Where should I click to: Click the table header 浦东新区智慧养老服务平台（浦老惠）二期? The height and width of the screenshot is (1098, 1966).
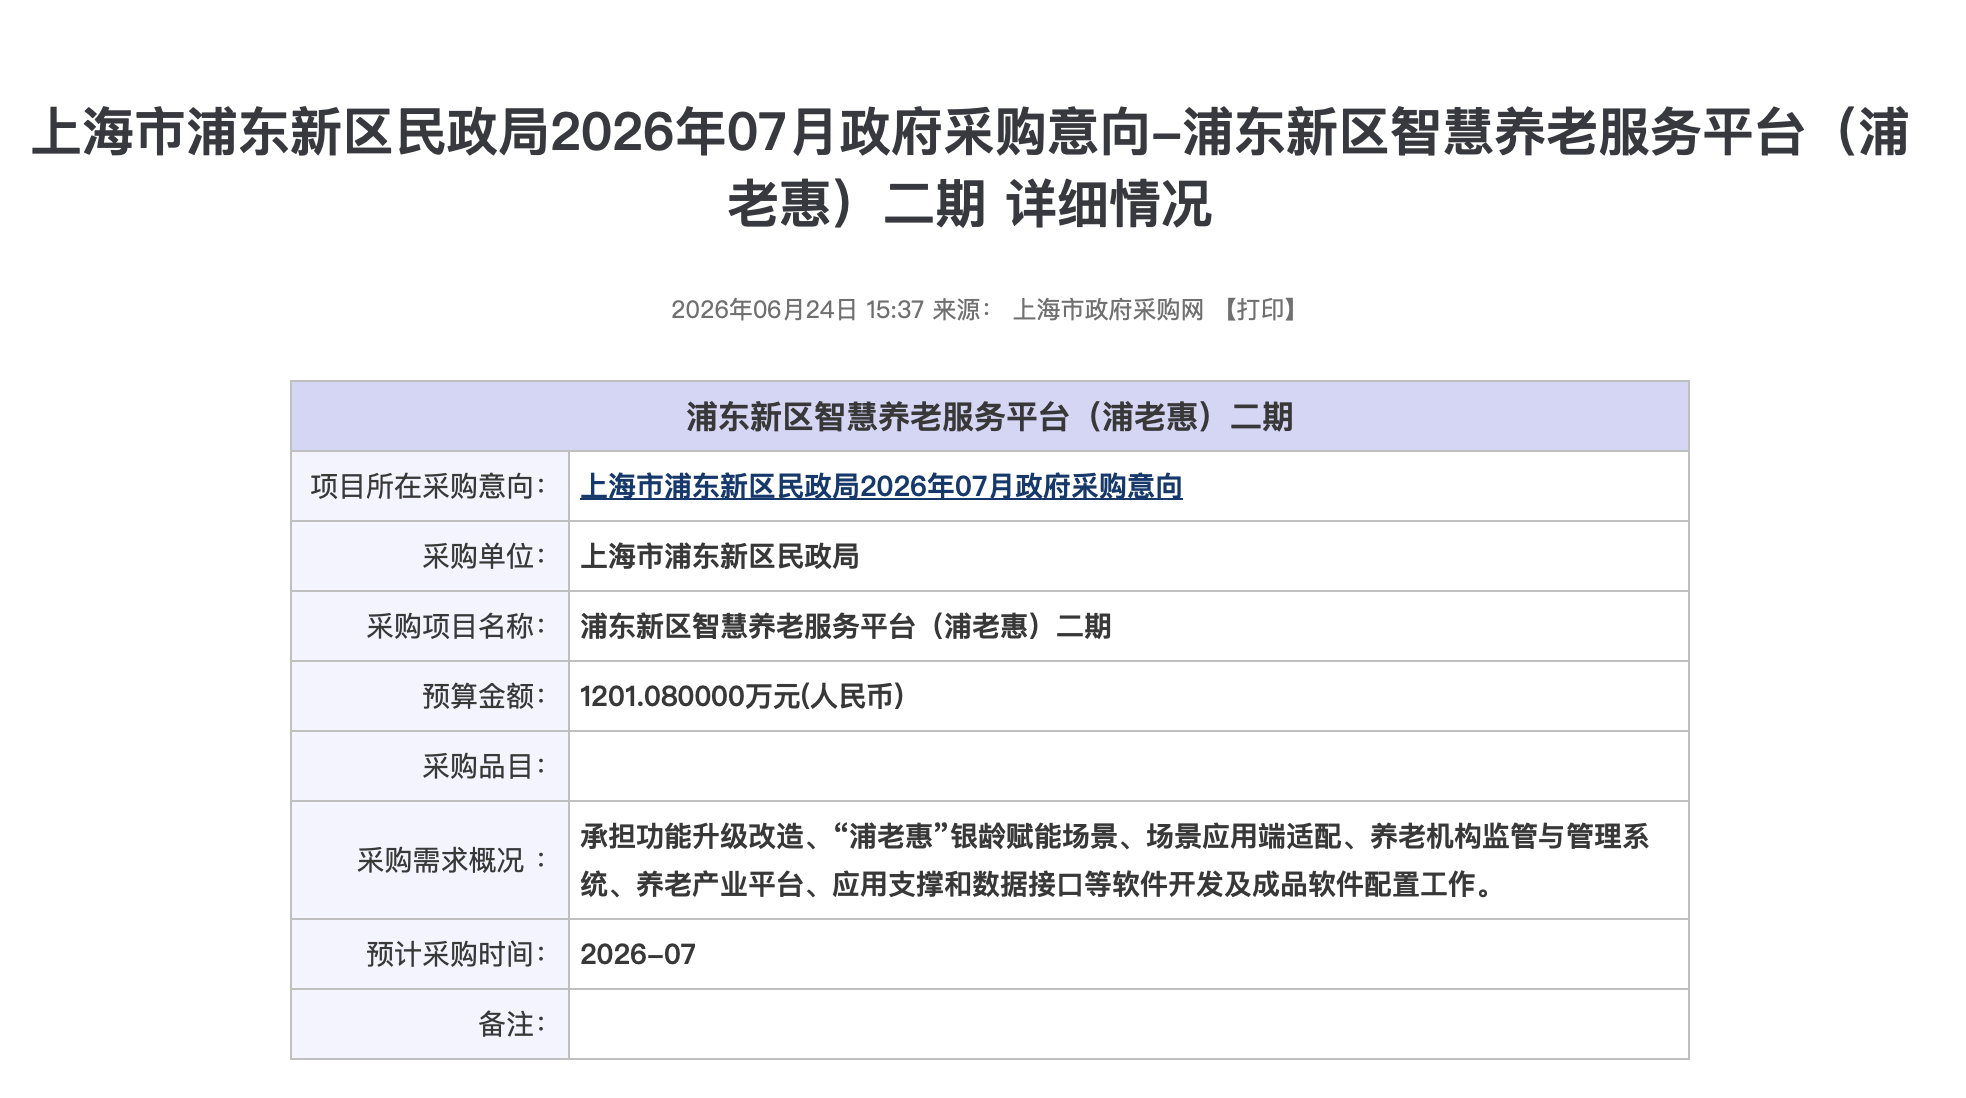(989, 416)
